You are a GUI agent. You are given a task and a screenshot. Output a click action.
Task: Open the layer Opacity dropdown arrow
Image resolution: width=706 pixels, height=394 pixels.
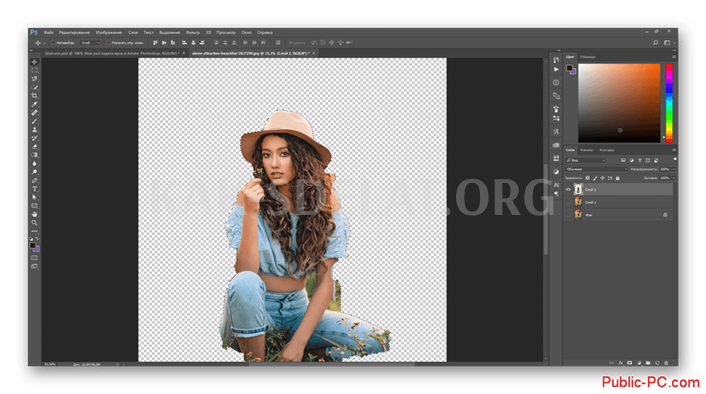pos(674,169)
